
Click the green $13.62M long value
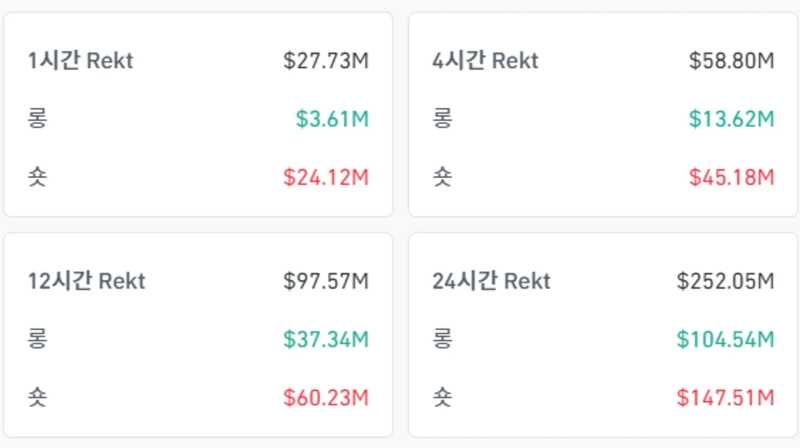pyautogui.click(x=732, y=119)
